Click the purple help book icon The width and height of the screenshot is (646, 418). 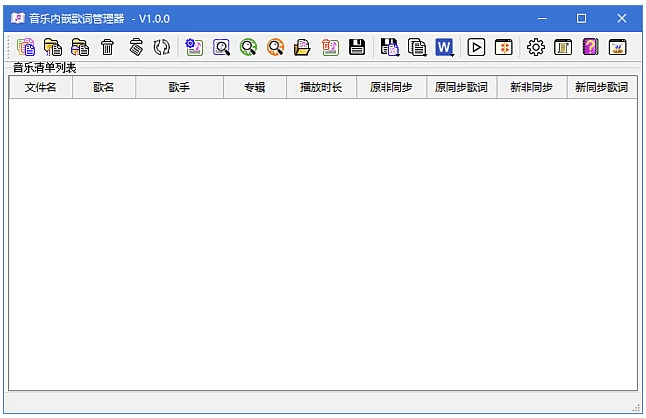coord(590,47)
